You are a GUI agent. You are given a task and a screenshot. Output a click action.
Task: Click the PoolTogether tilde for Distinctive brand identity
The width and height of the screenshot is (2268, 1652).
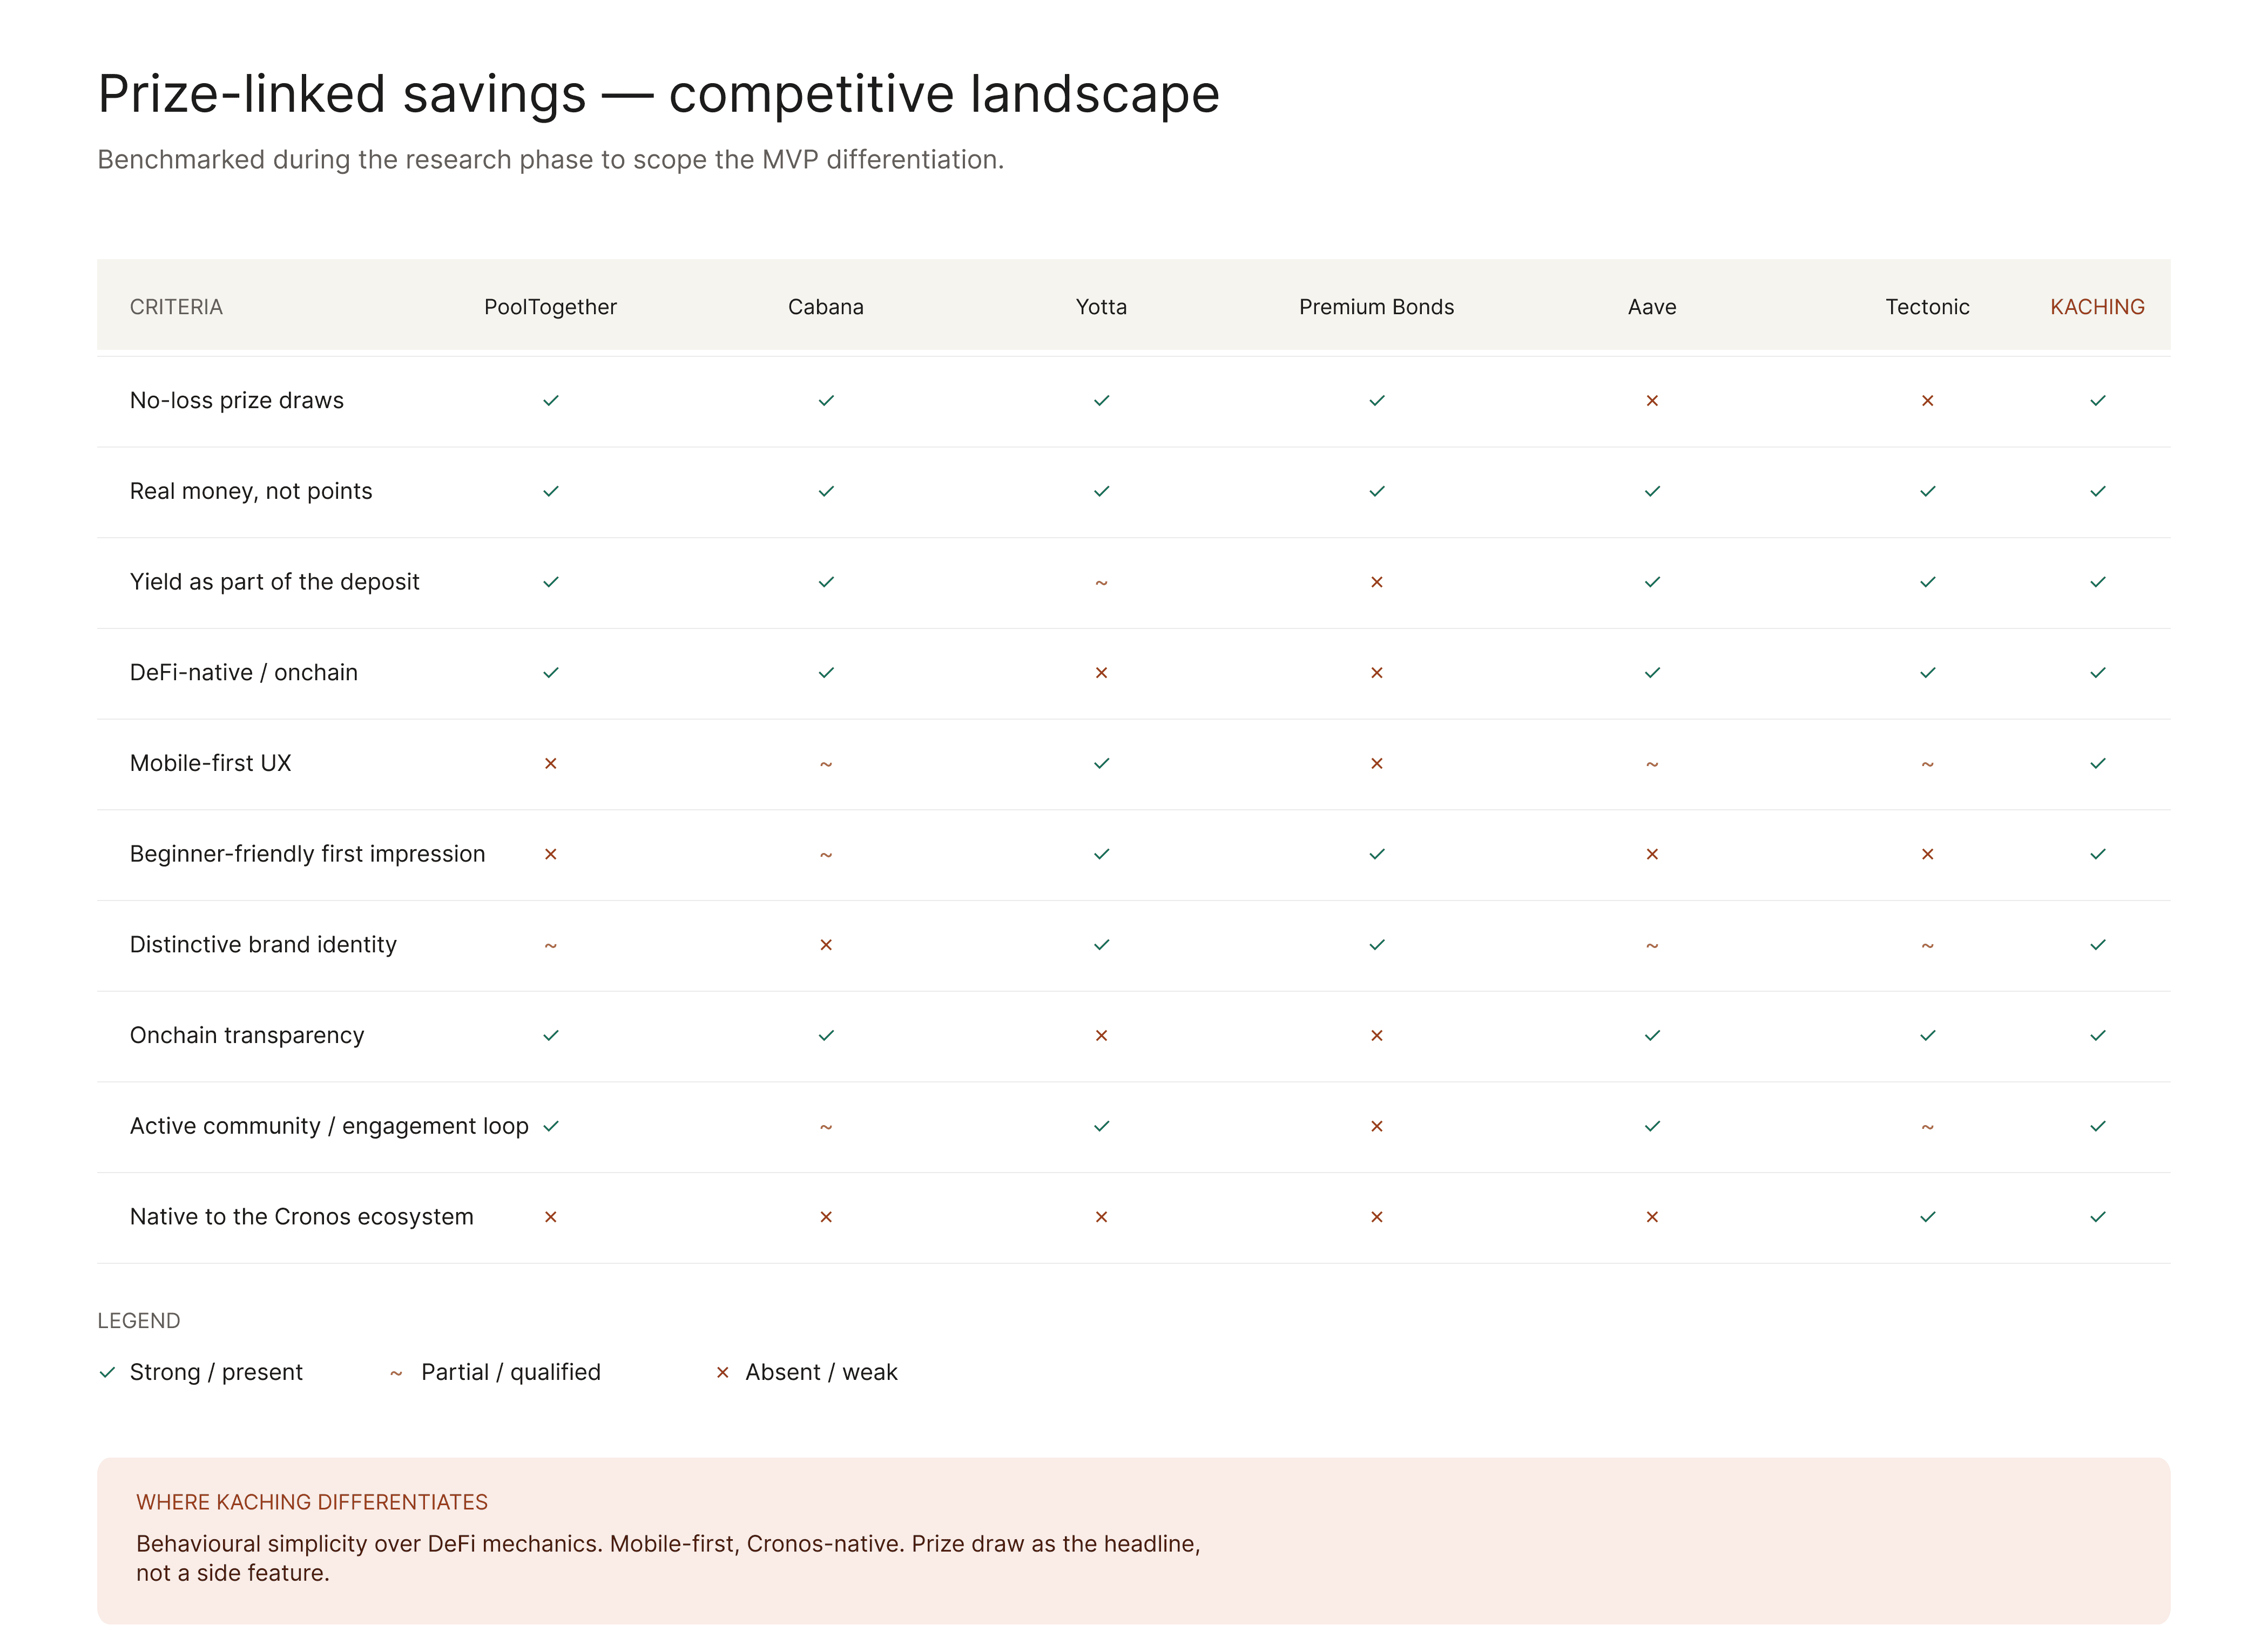(x=550, y=945)
